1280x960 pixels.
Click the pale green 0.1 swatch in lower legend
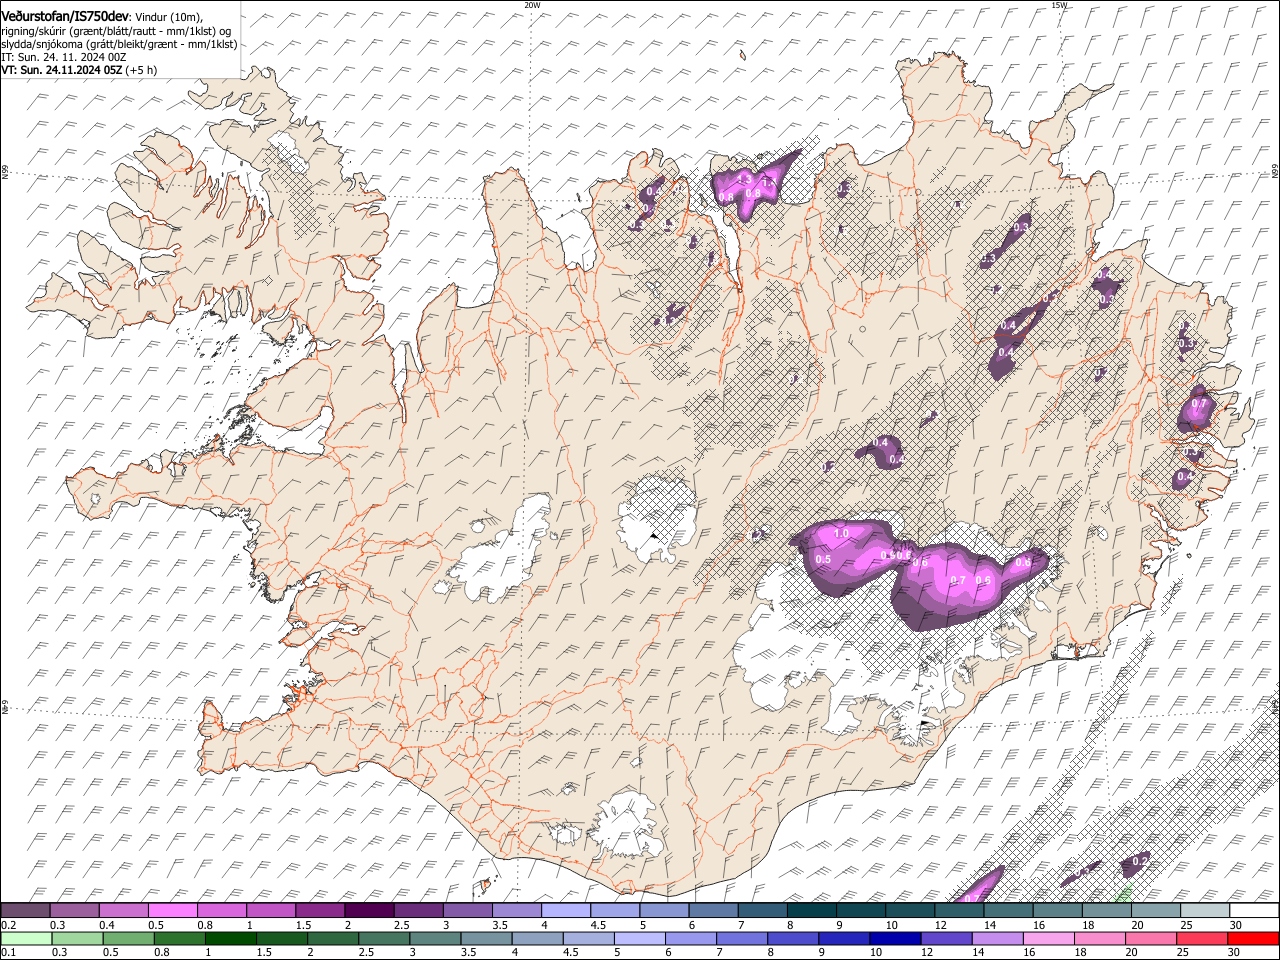click(x=26, y=938)
